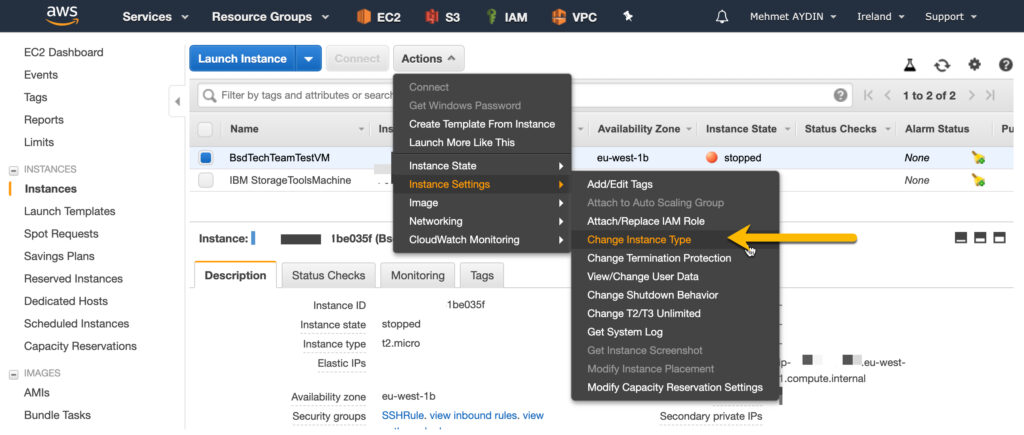This screenshot has width=1024, height=435.
Task: Set details pane to half height
Action: point(980,238)
